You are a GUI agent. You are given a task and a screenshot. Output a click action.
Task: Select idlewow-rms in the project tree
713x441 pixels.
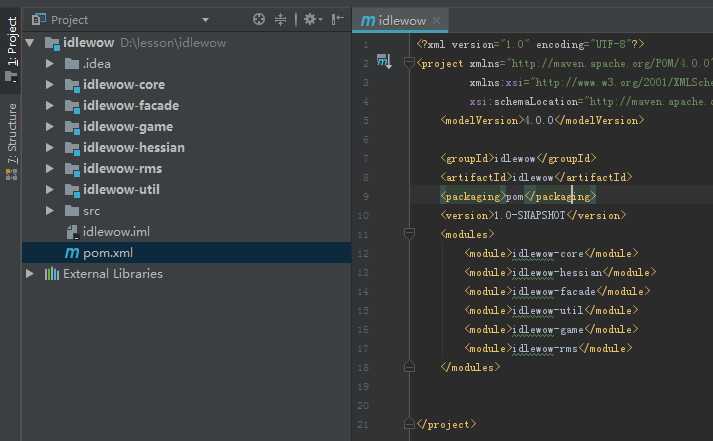tap(122, 169)
